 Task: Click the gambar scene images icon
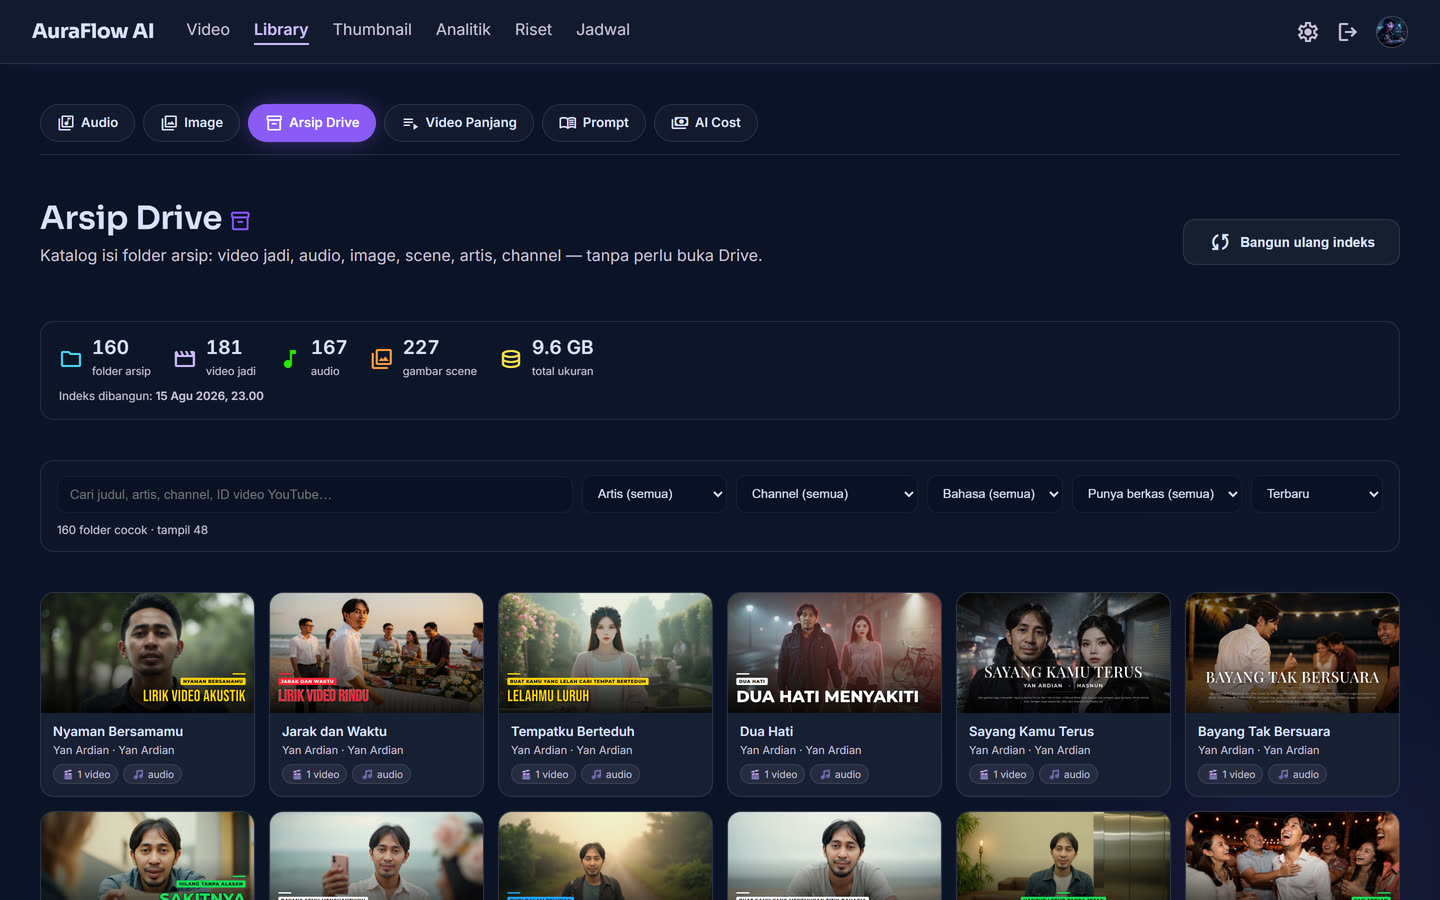coord(381,359)
